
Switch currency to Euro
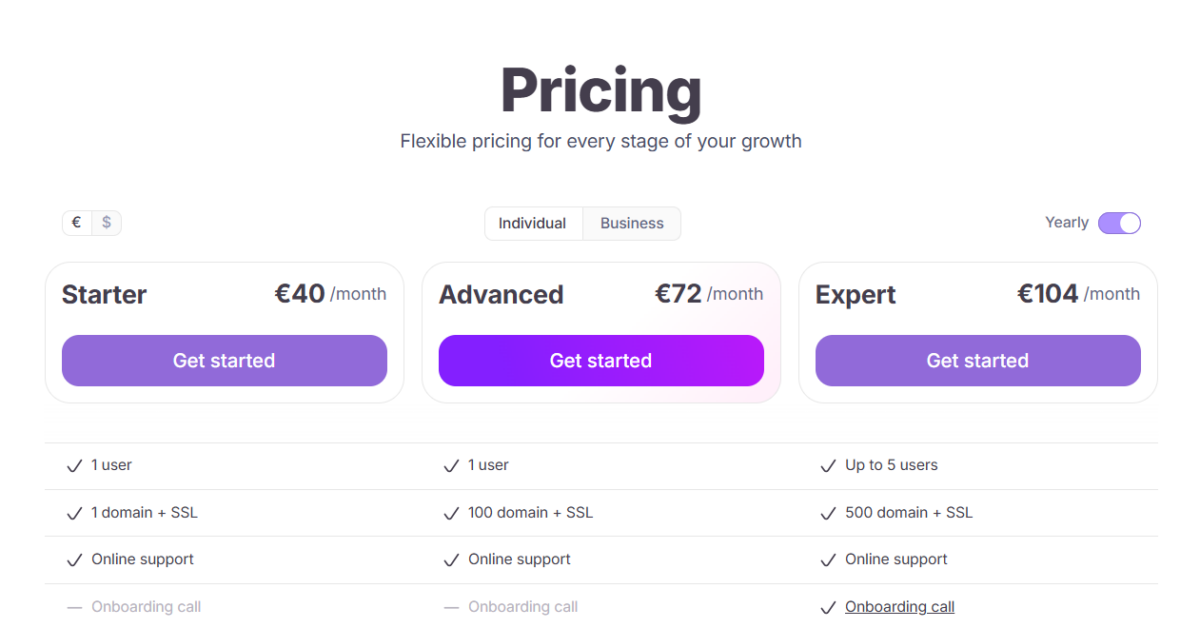click(x=77, y=222)
